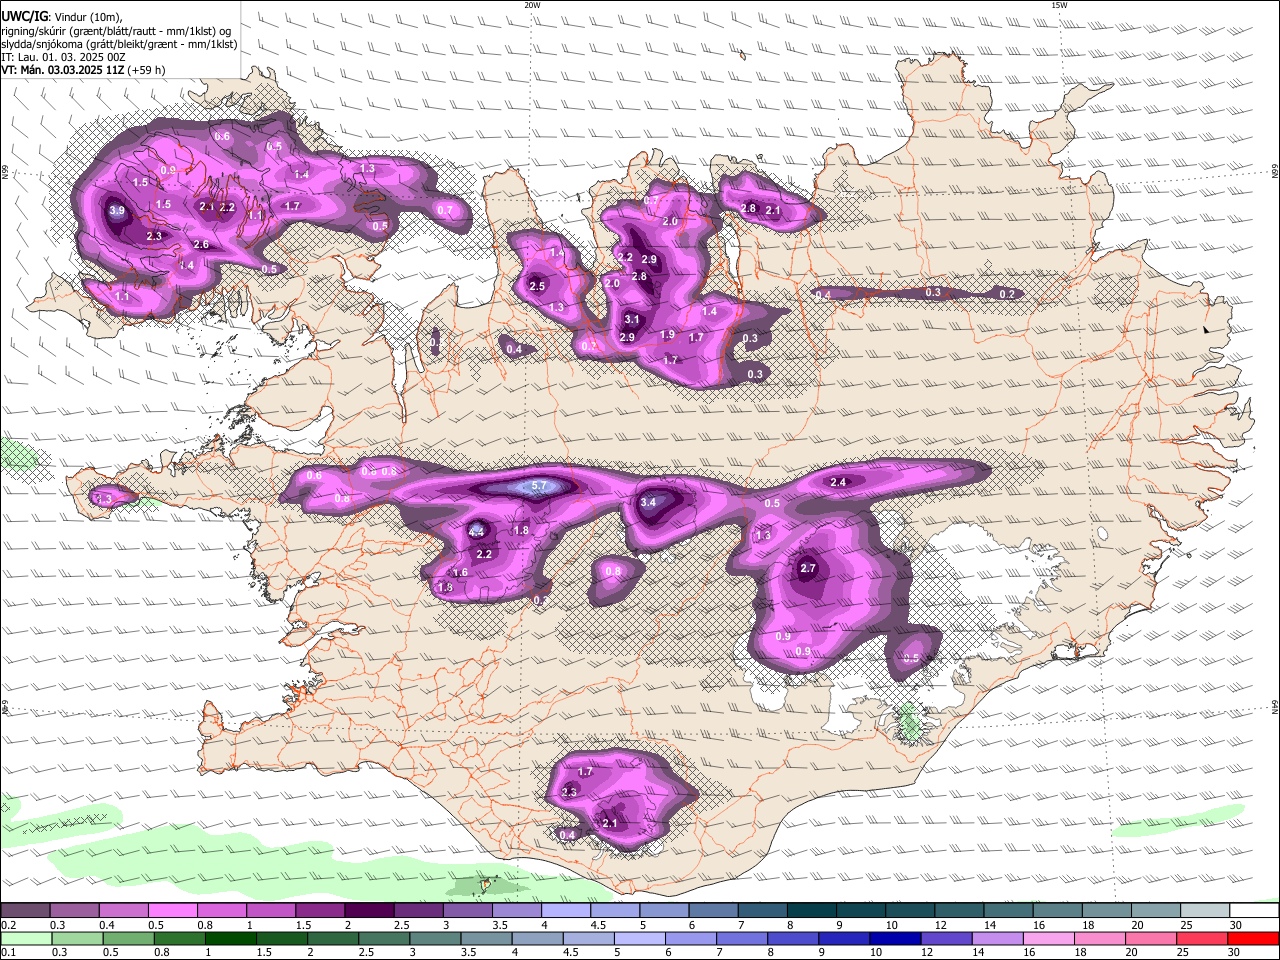
Task: Click the white swatch after 30 in snow legend
Action: 1254,910
